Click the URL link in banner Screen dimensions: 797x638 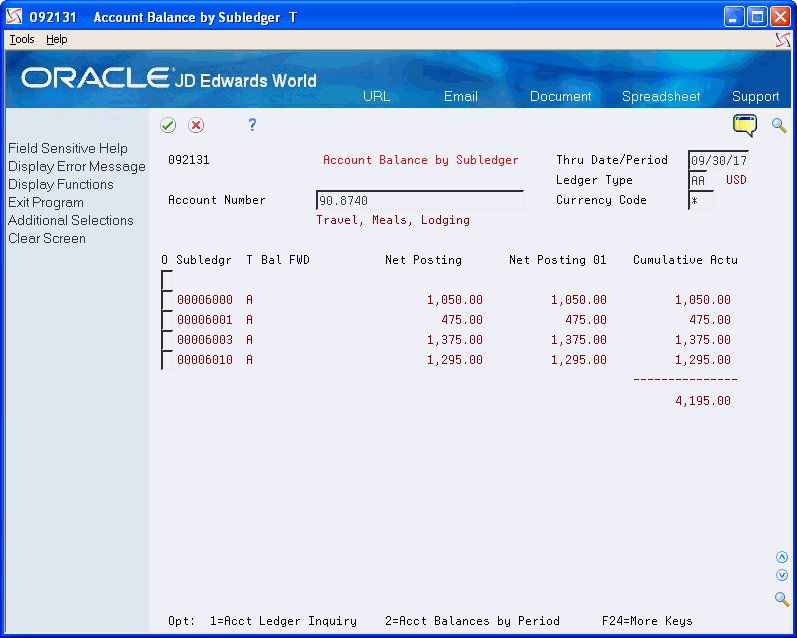pyautogui.click(x=376, y=97)
